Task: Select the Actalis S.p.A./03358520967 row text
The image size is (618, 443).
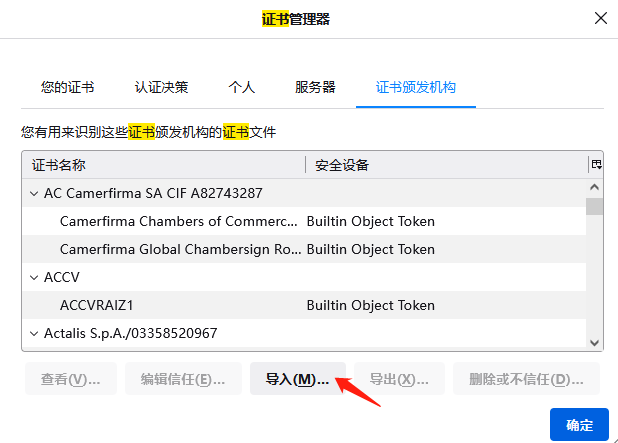Action: (130, 333)
